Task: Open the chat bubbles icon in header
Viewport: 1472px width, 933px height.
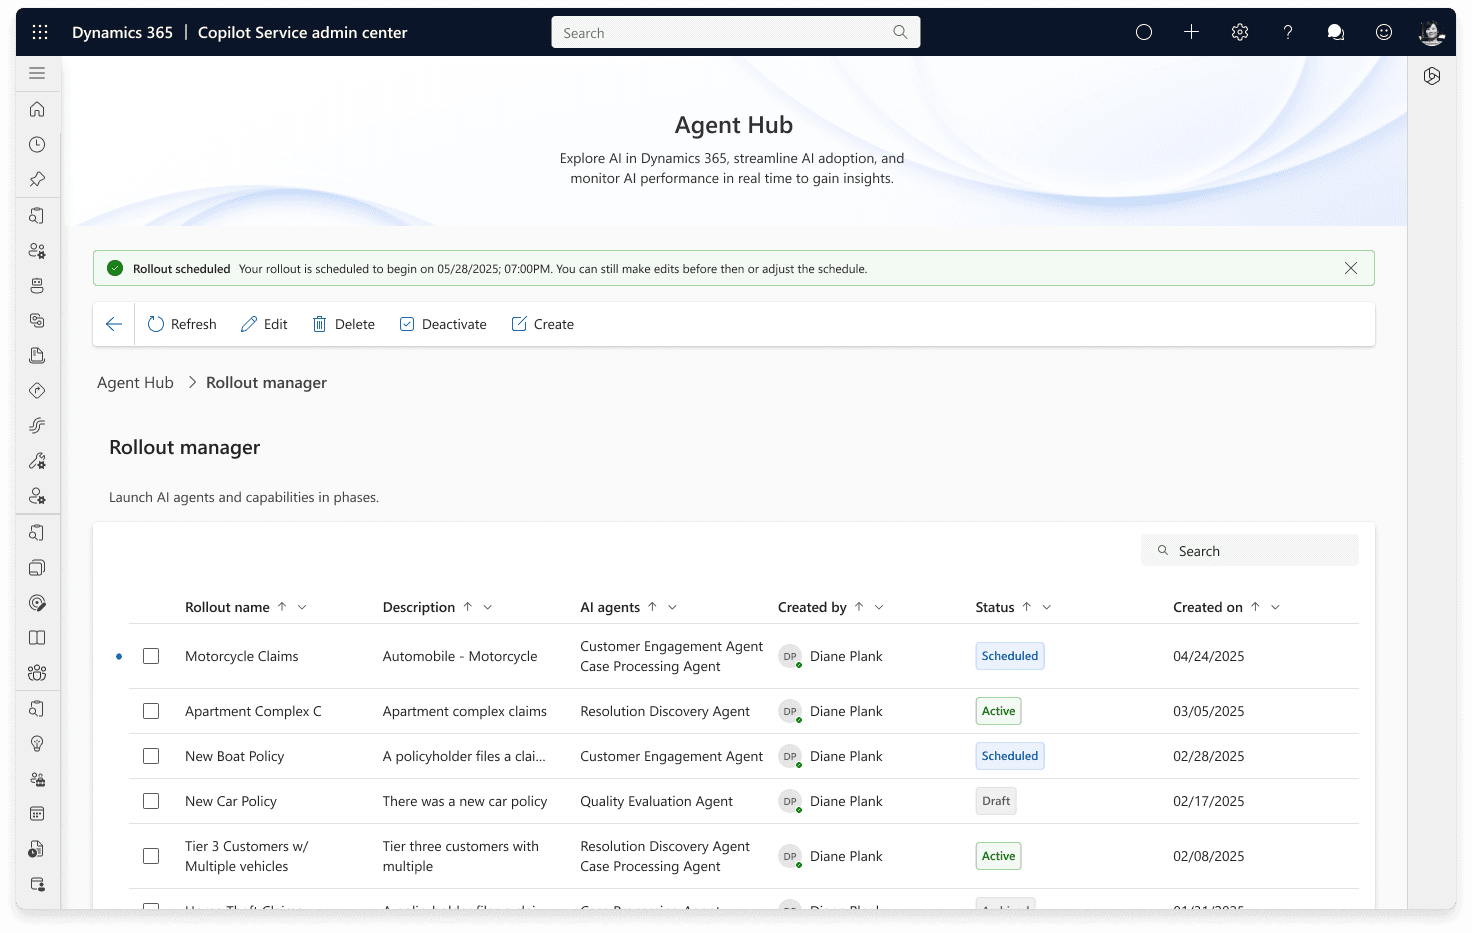Action: click(x=1335, y=32)
